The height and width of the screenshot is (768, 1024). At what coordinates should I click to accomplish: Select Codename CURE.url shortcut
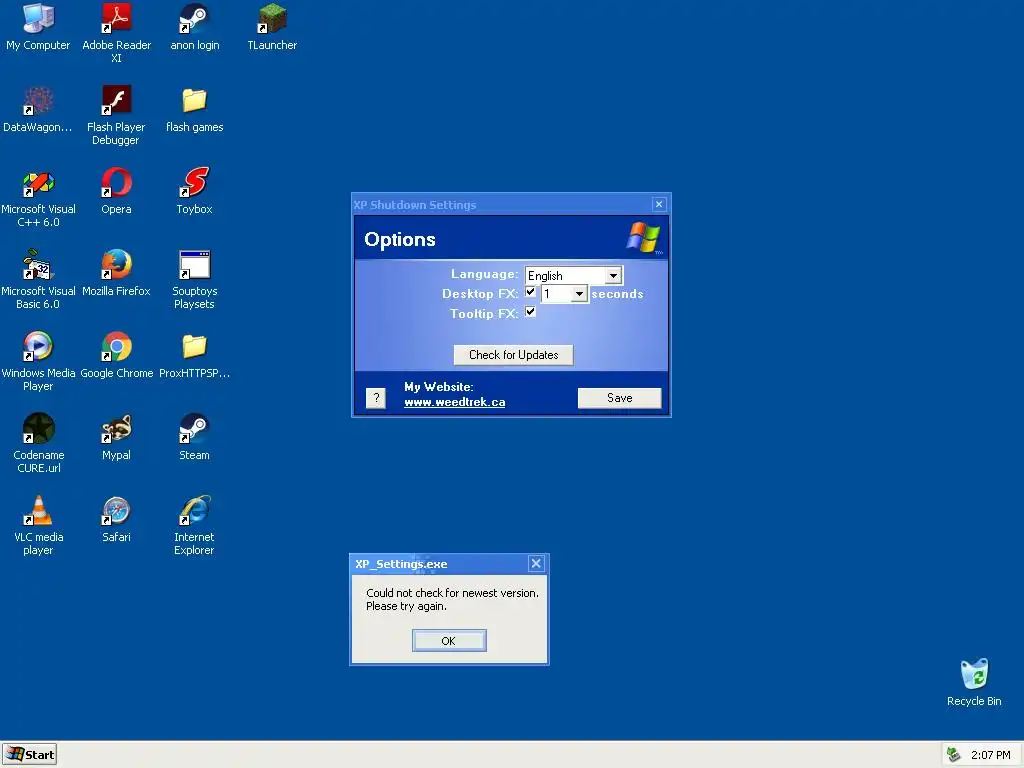coord(38,443)
